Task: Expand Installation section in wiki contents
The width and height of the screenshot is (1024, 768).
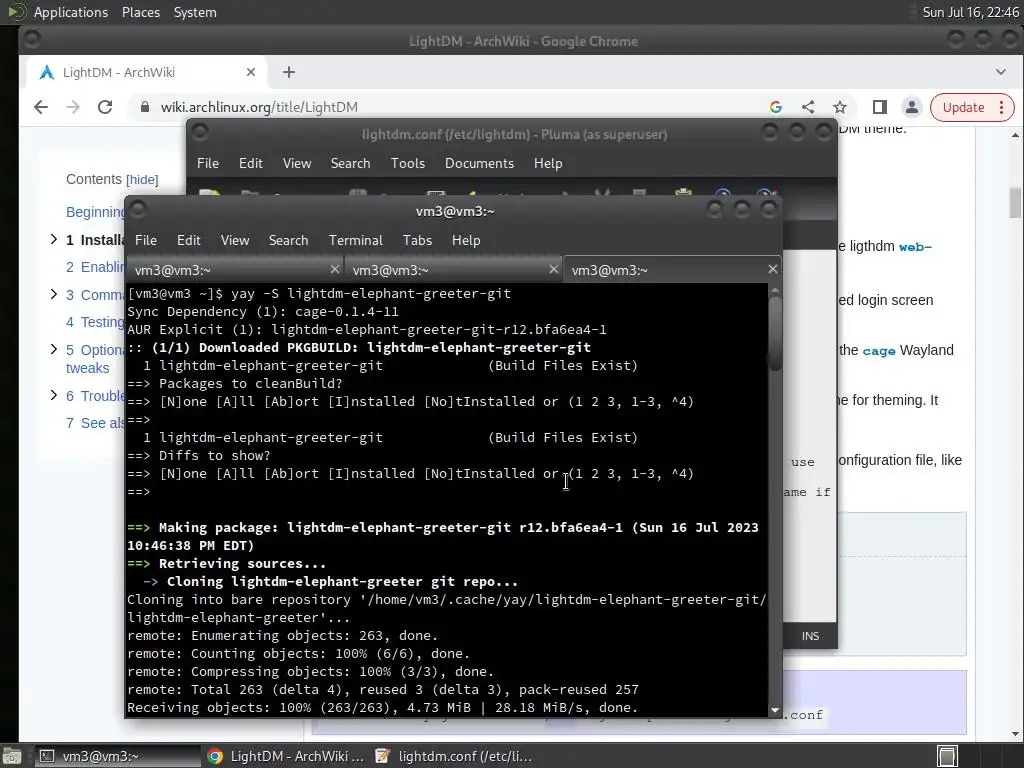Action: [54, 240]
